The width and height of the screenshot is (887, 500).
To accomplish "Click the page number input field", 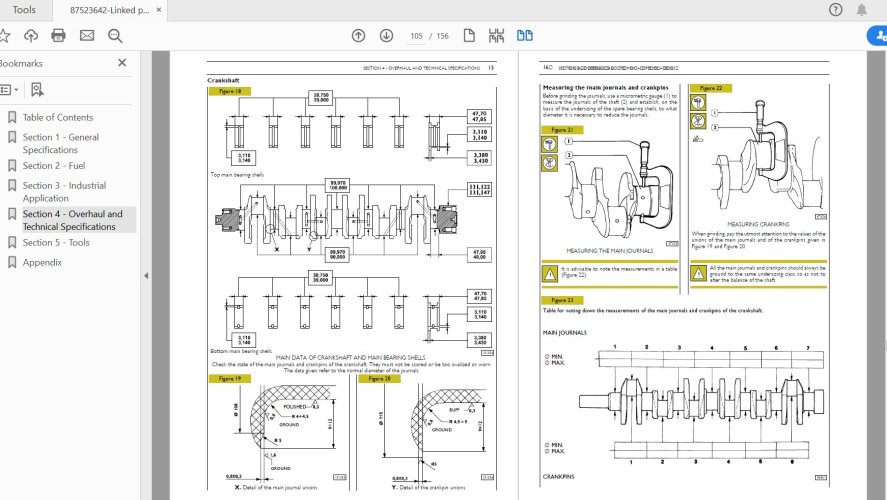I will pyautogui.click(x=416, y=36).
